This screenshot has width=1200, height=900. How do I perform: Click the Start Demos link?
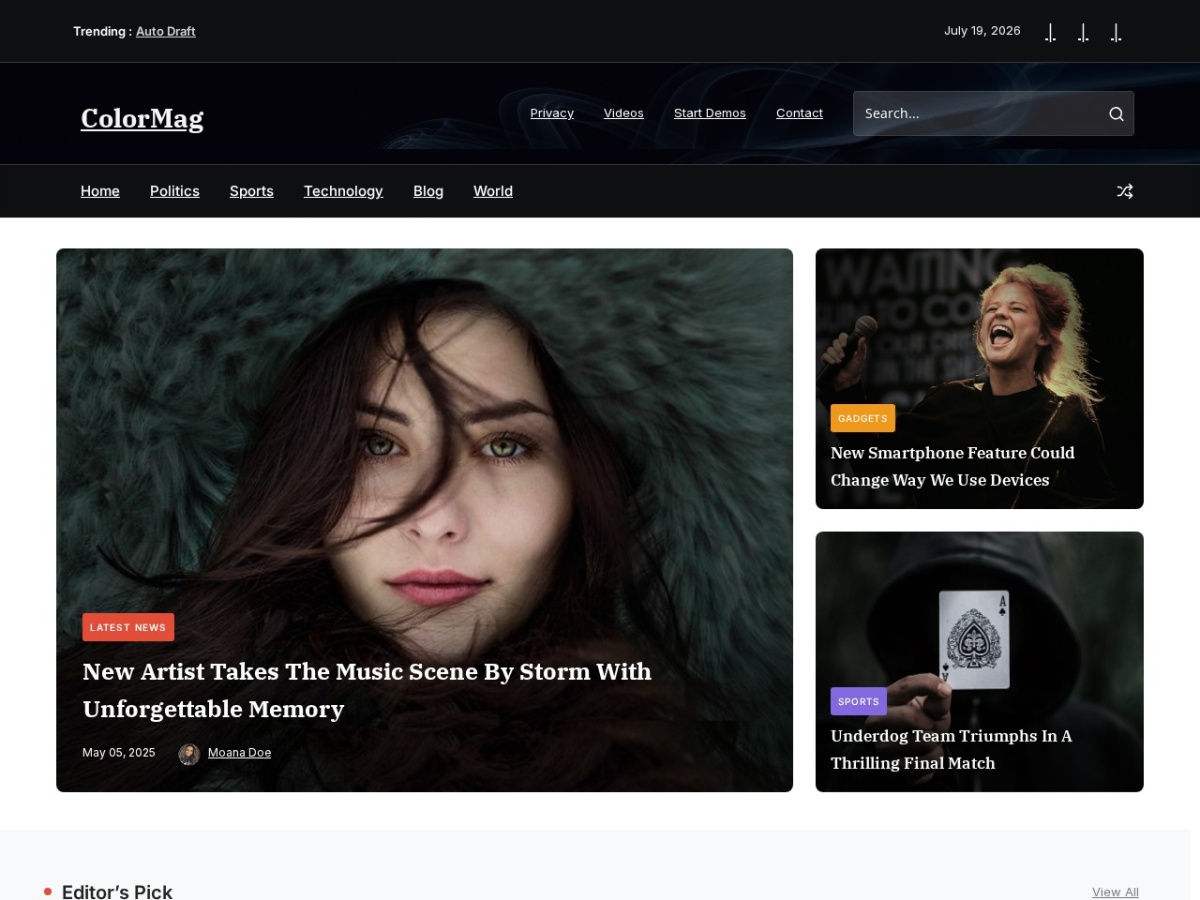point(710,113)
